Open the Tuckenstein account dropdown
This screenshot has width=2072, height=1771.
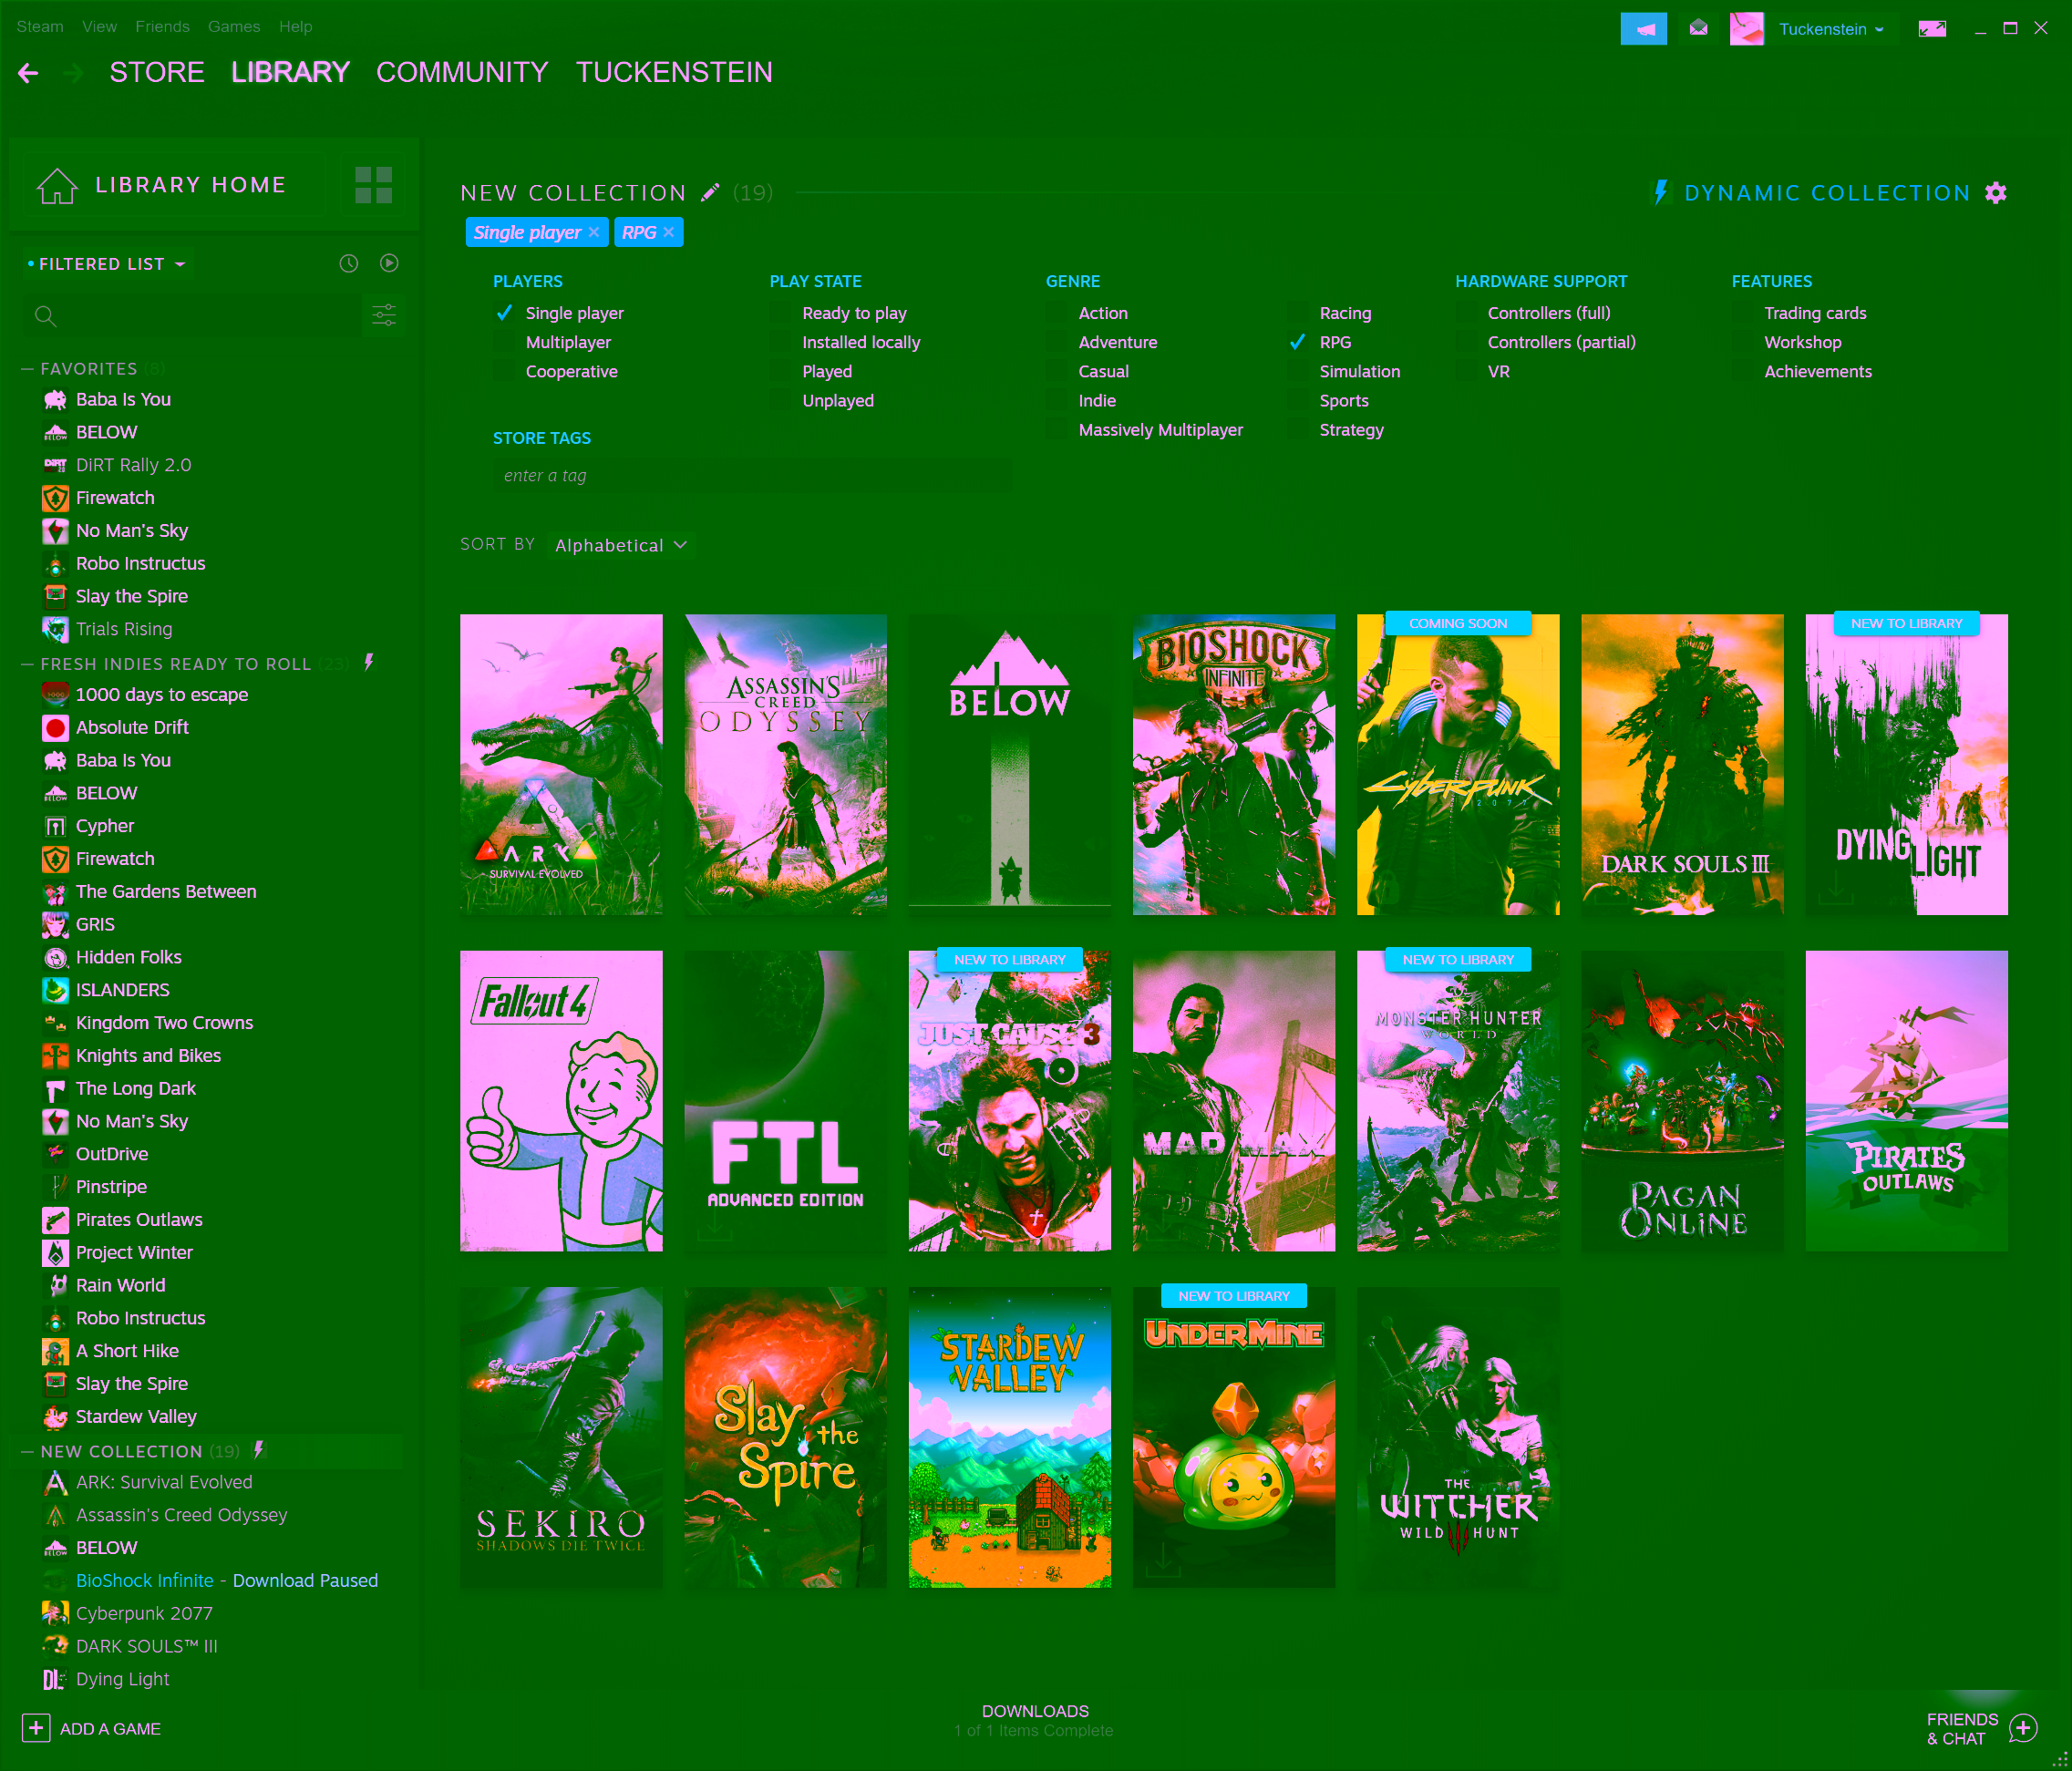[1831, 29]
